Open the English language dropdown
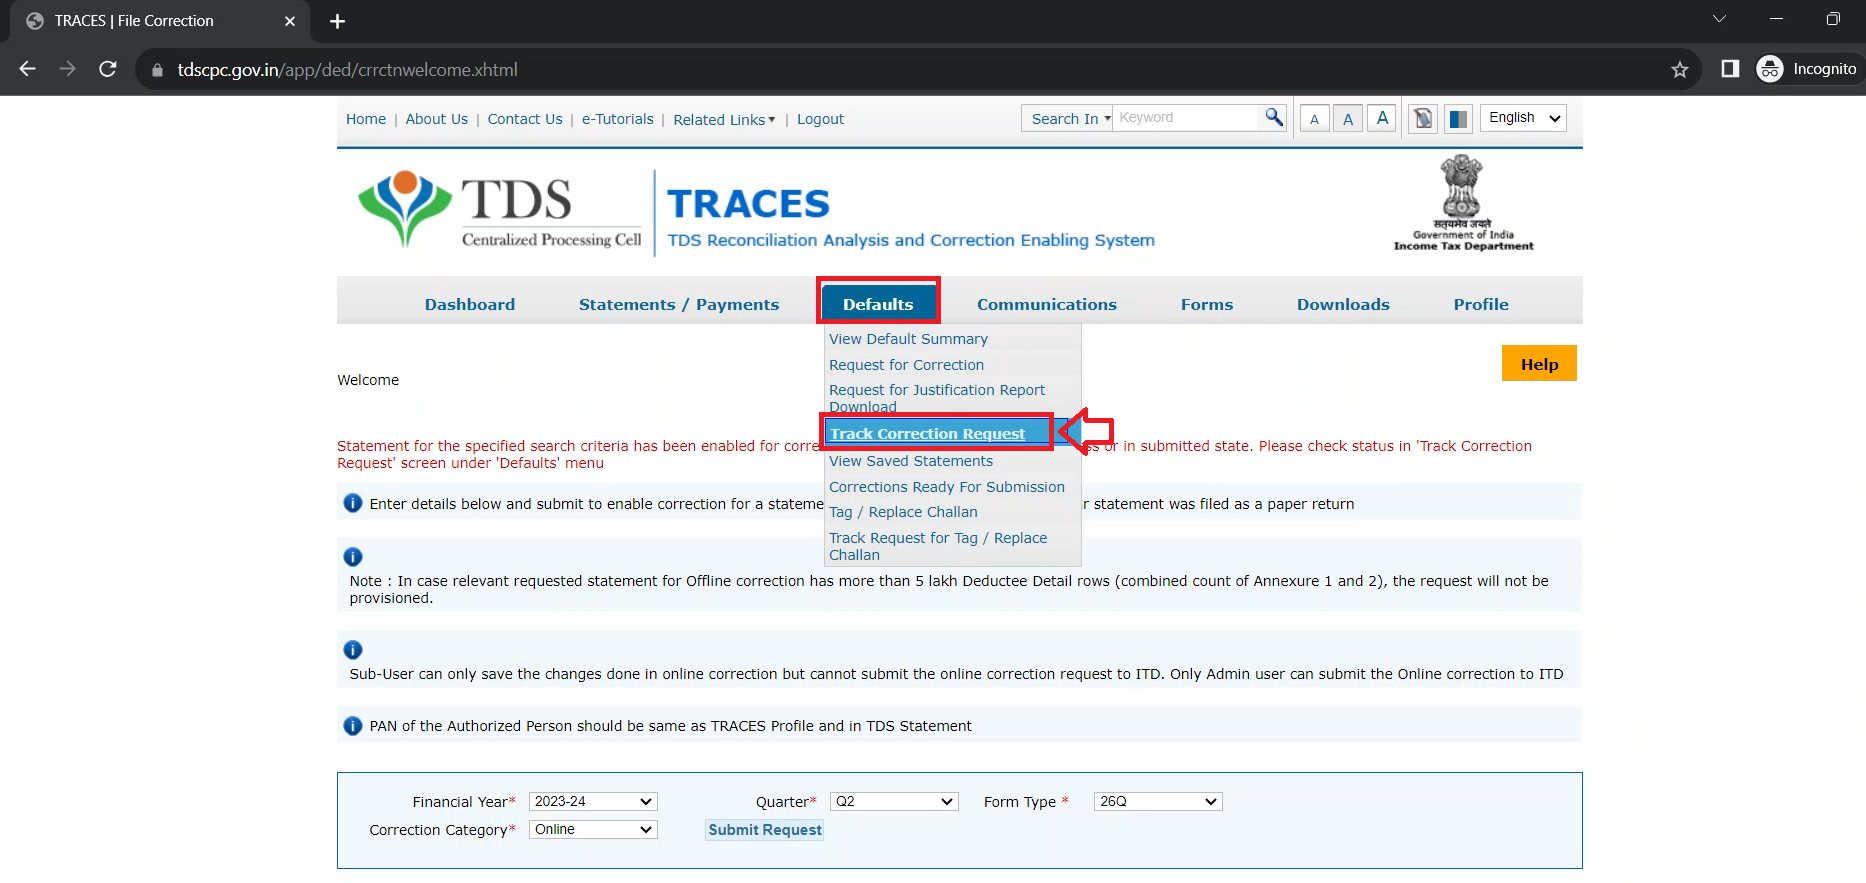The height and width of the screenshot is (883, 1866). coord(1523,118)
